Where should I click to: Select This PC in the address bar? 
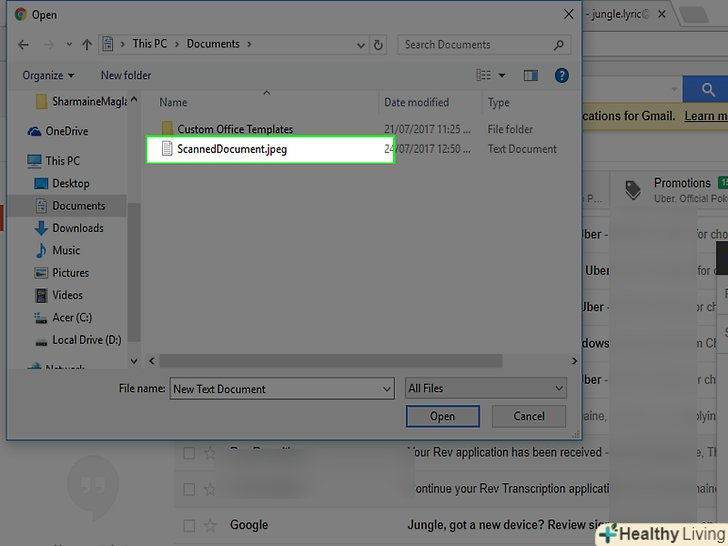point(150,44)
